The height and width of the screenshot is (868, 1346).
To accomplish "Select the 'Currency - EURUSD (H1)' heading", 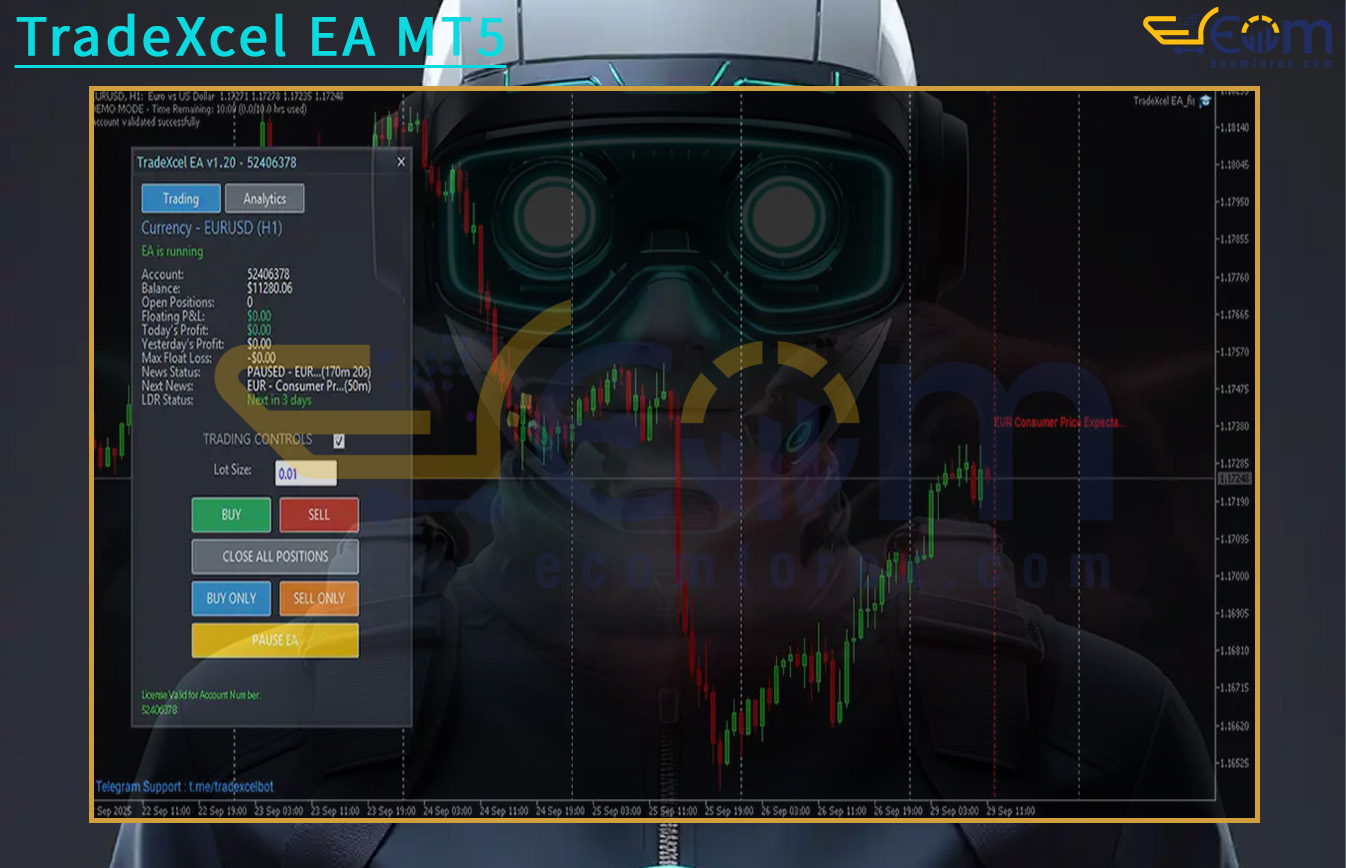I will (x=211, y=228).
